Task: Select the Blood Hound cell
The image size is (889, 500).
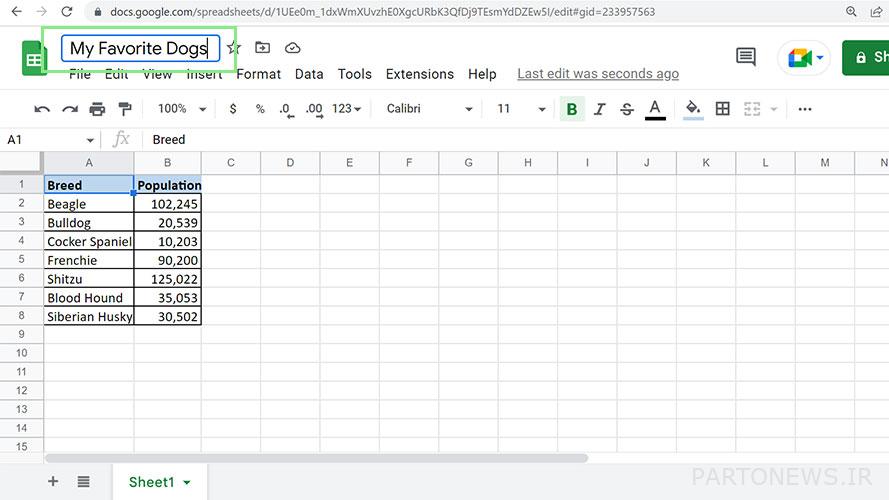Action: click(x=89, y=298)
